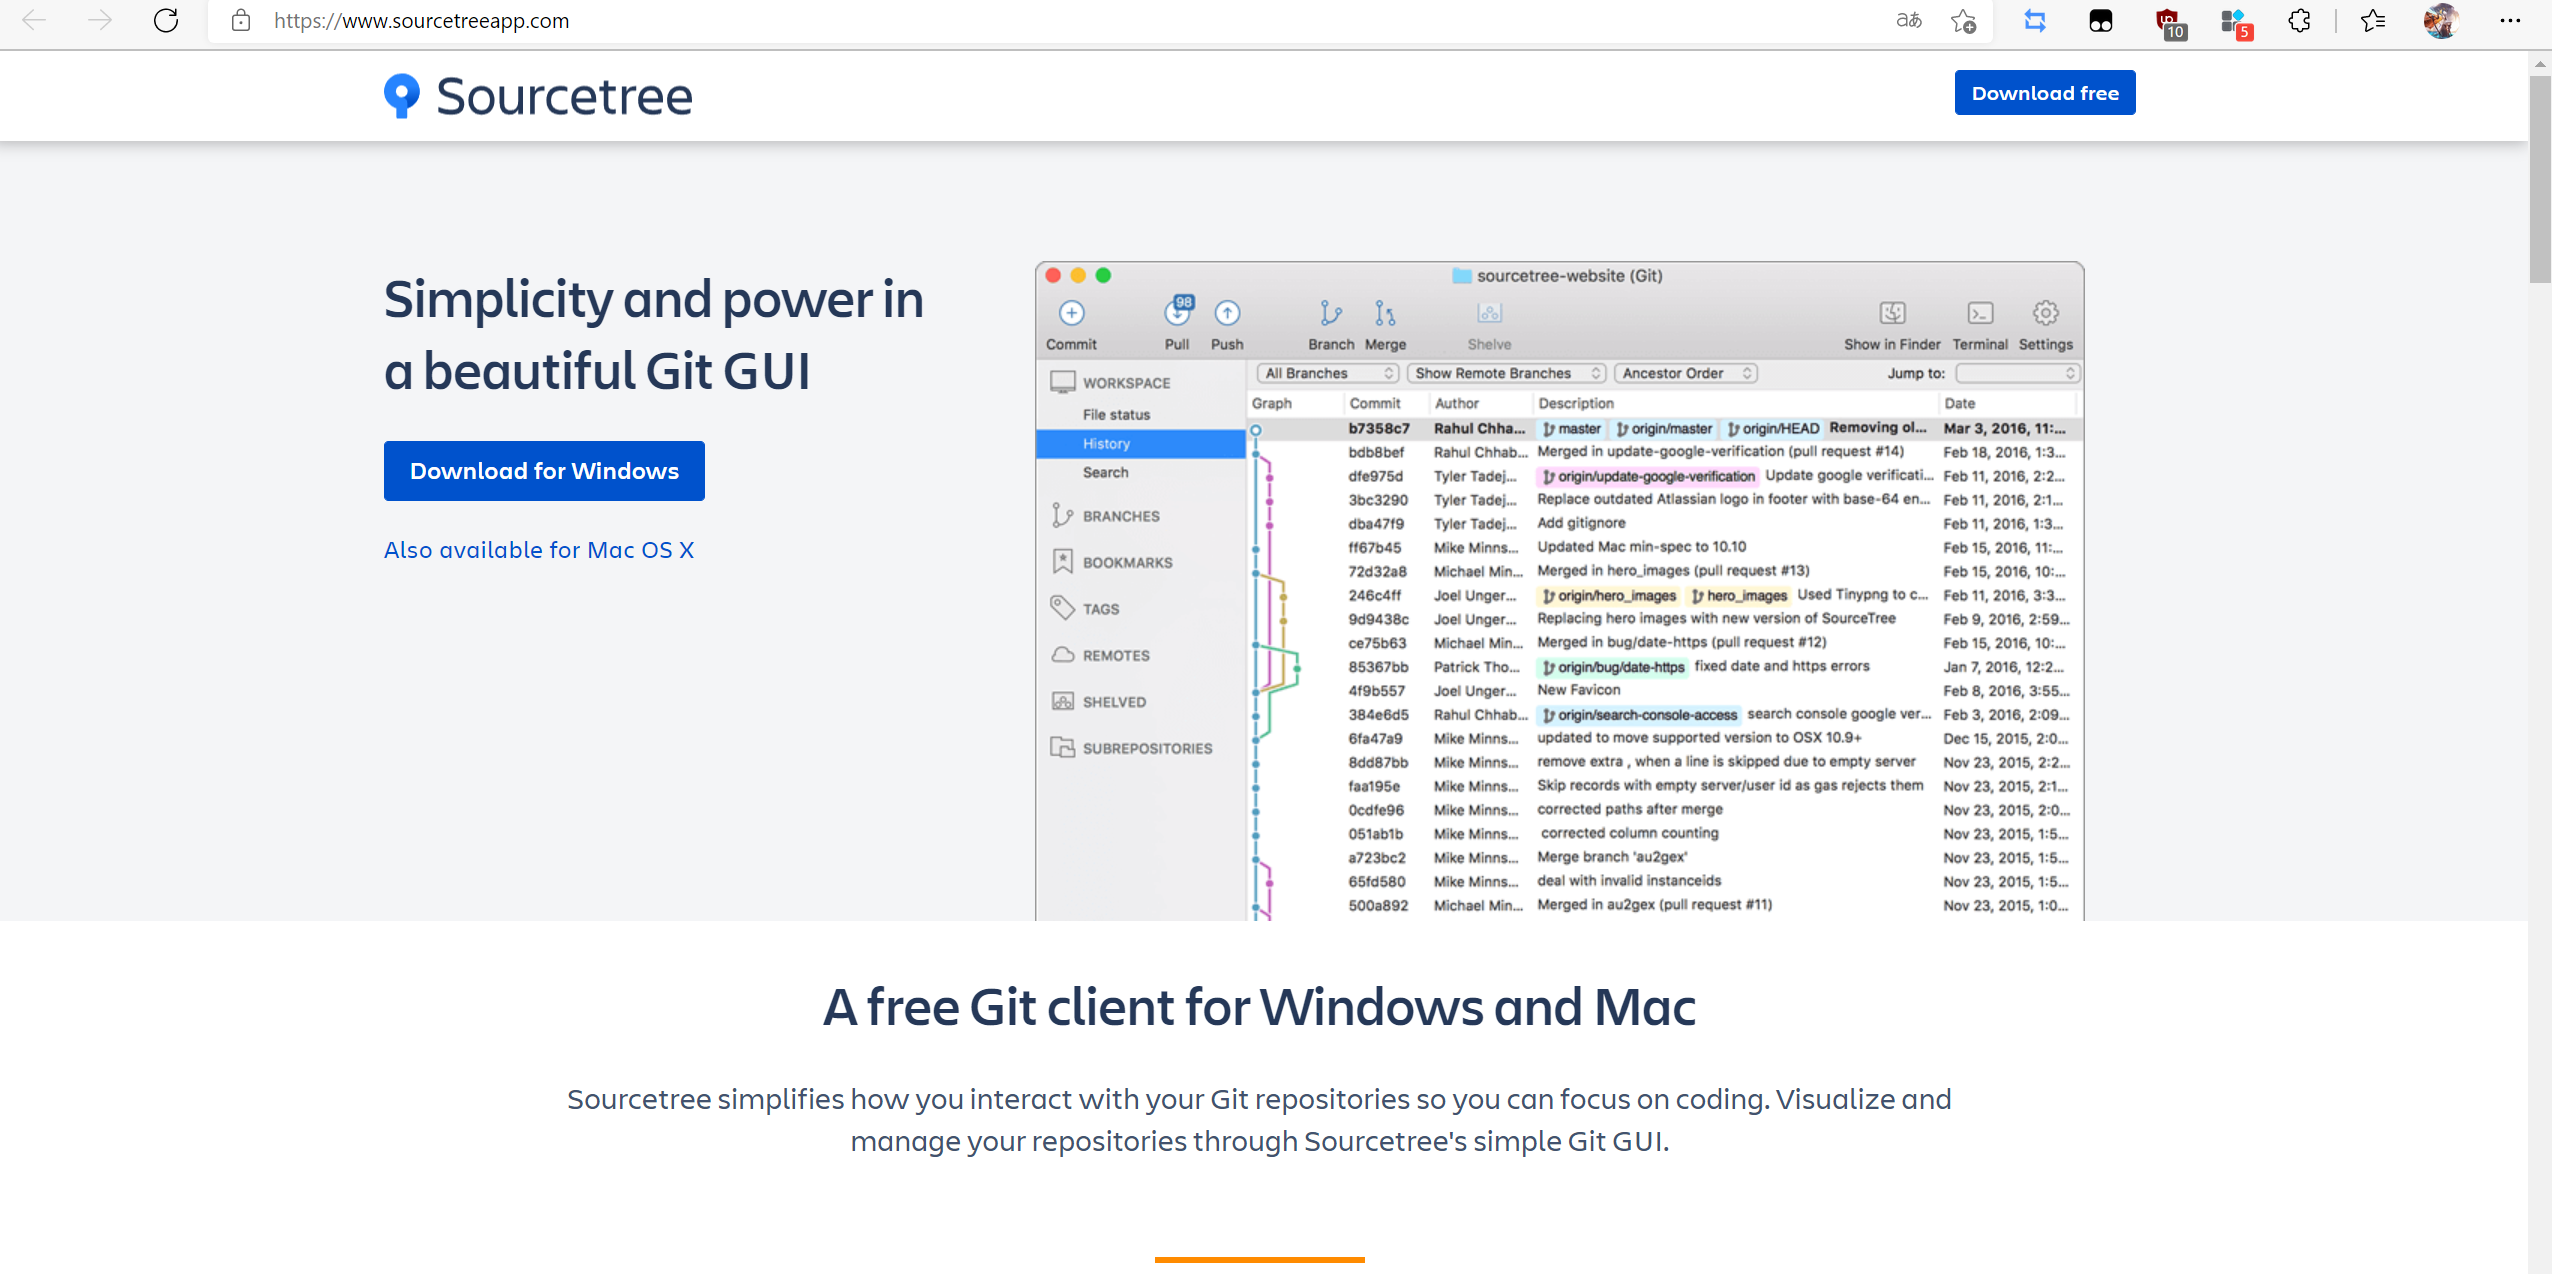2552x1274 pixels.
Task: Expand the Ancestor Order dropdown
Action: (1686, 373)
